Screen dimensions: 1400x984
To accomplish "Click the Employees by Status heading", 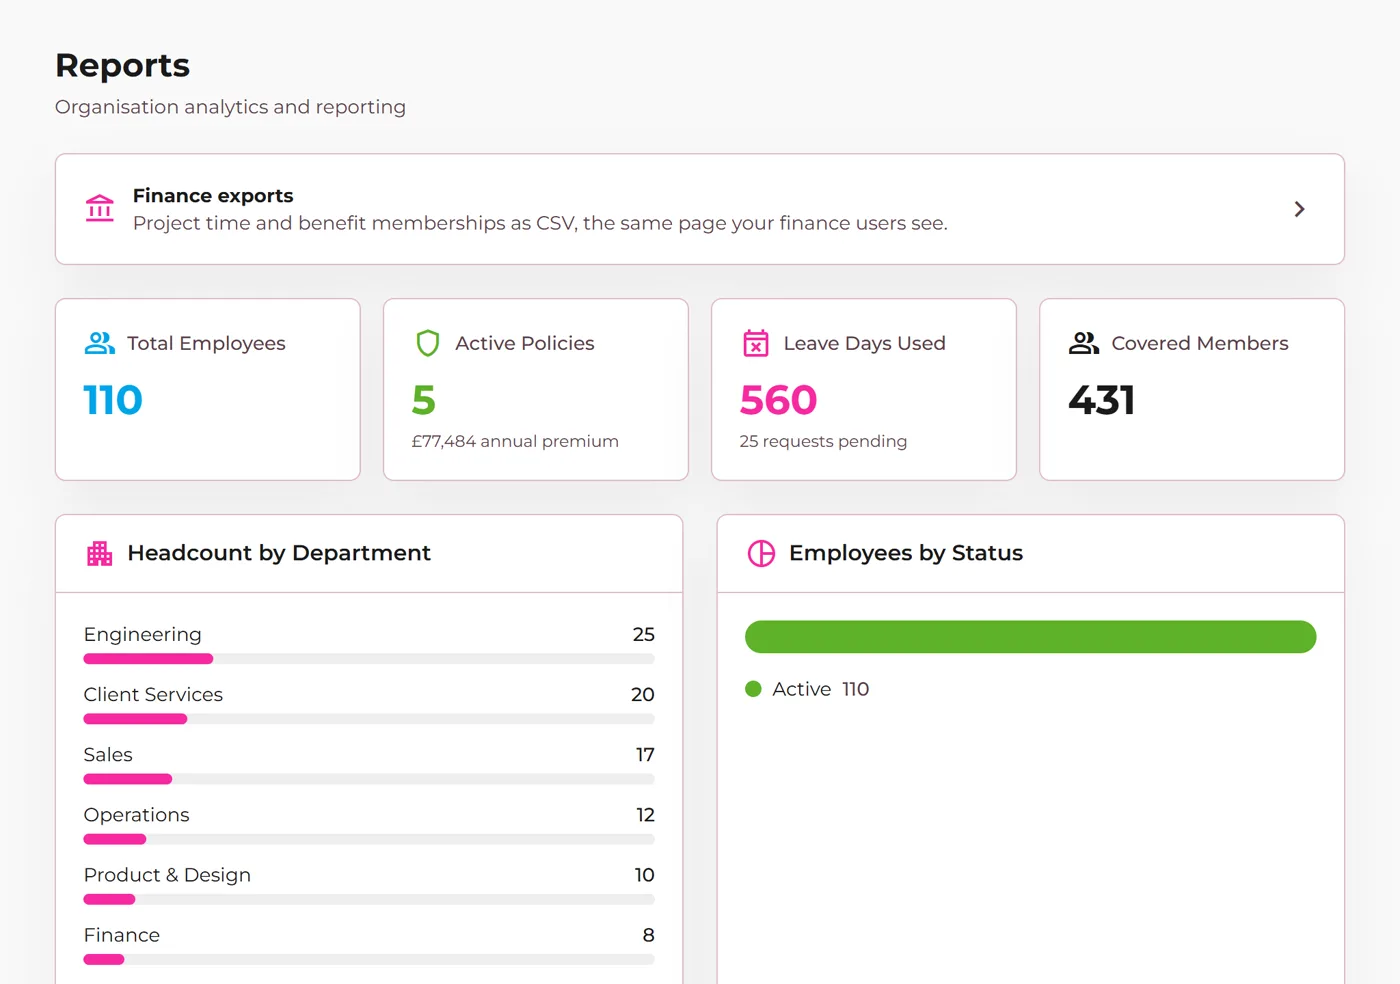I will (906, 553).
